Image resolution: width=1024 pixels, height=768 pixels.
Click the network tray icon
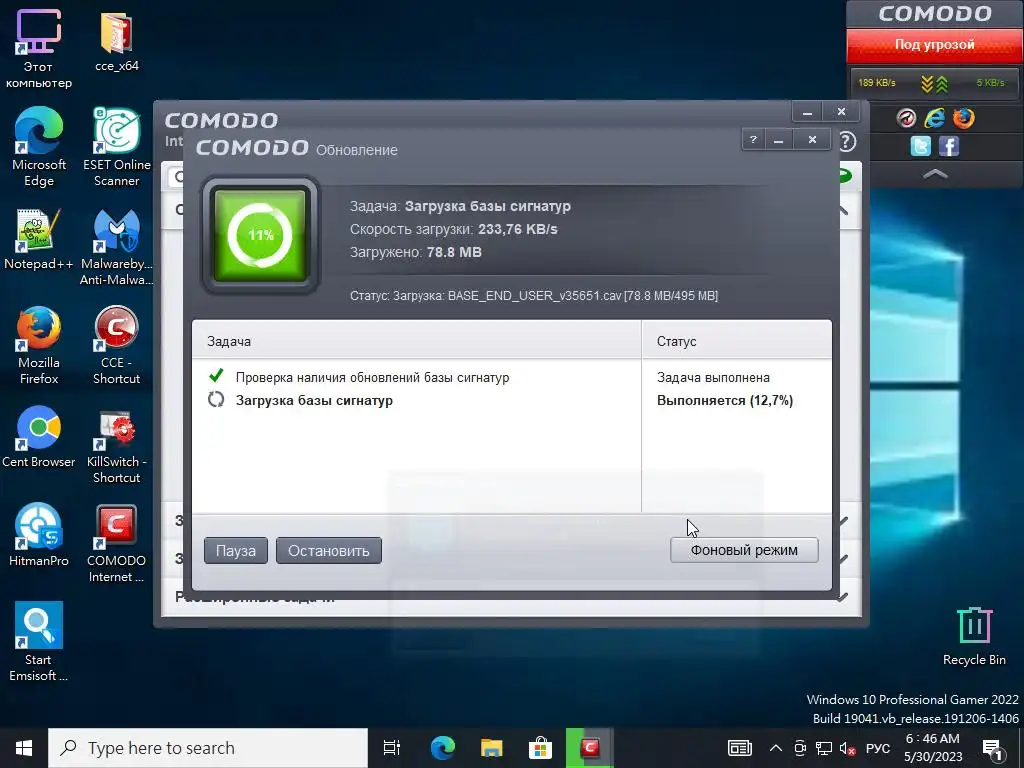click(x=824, y=748)
